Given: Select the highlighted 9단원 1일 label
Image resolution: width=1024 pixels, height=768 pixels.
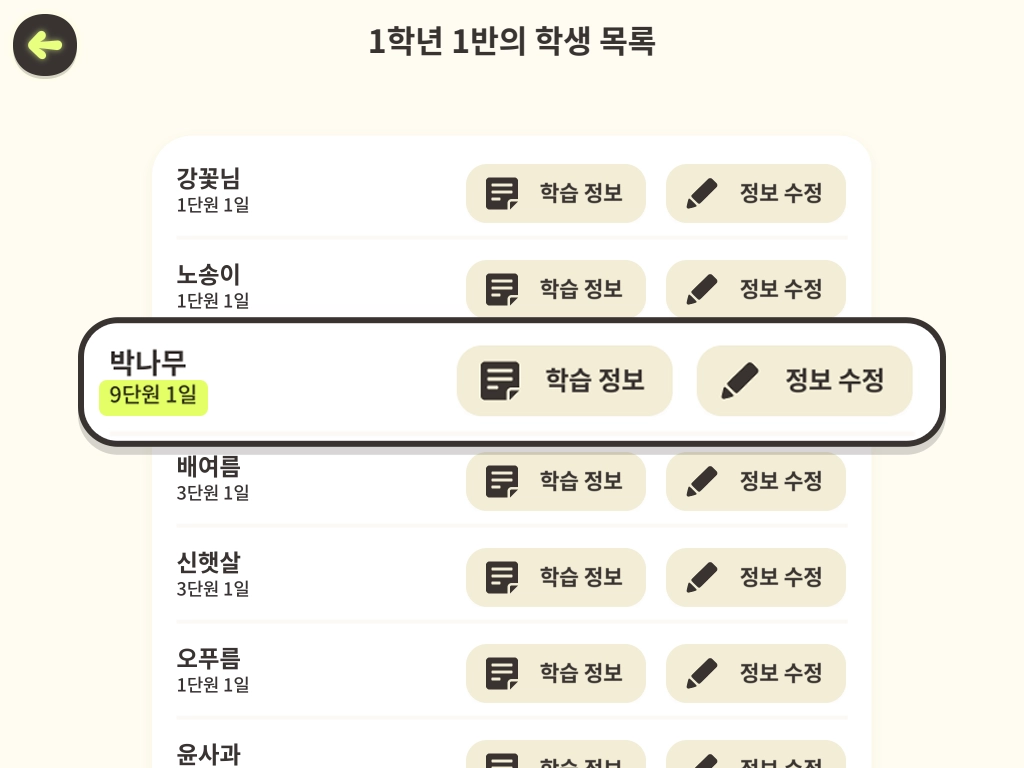Looking at the screenshot, I should pyautogui.click(x=153, y=396).
